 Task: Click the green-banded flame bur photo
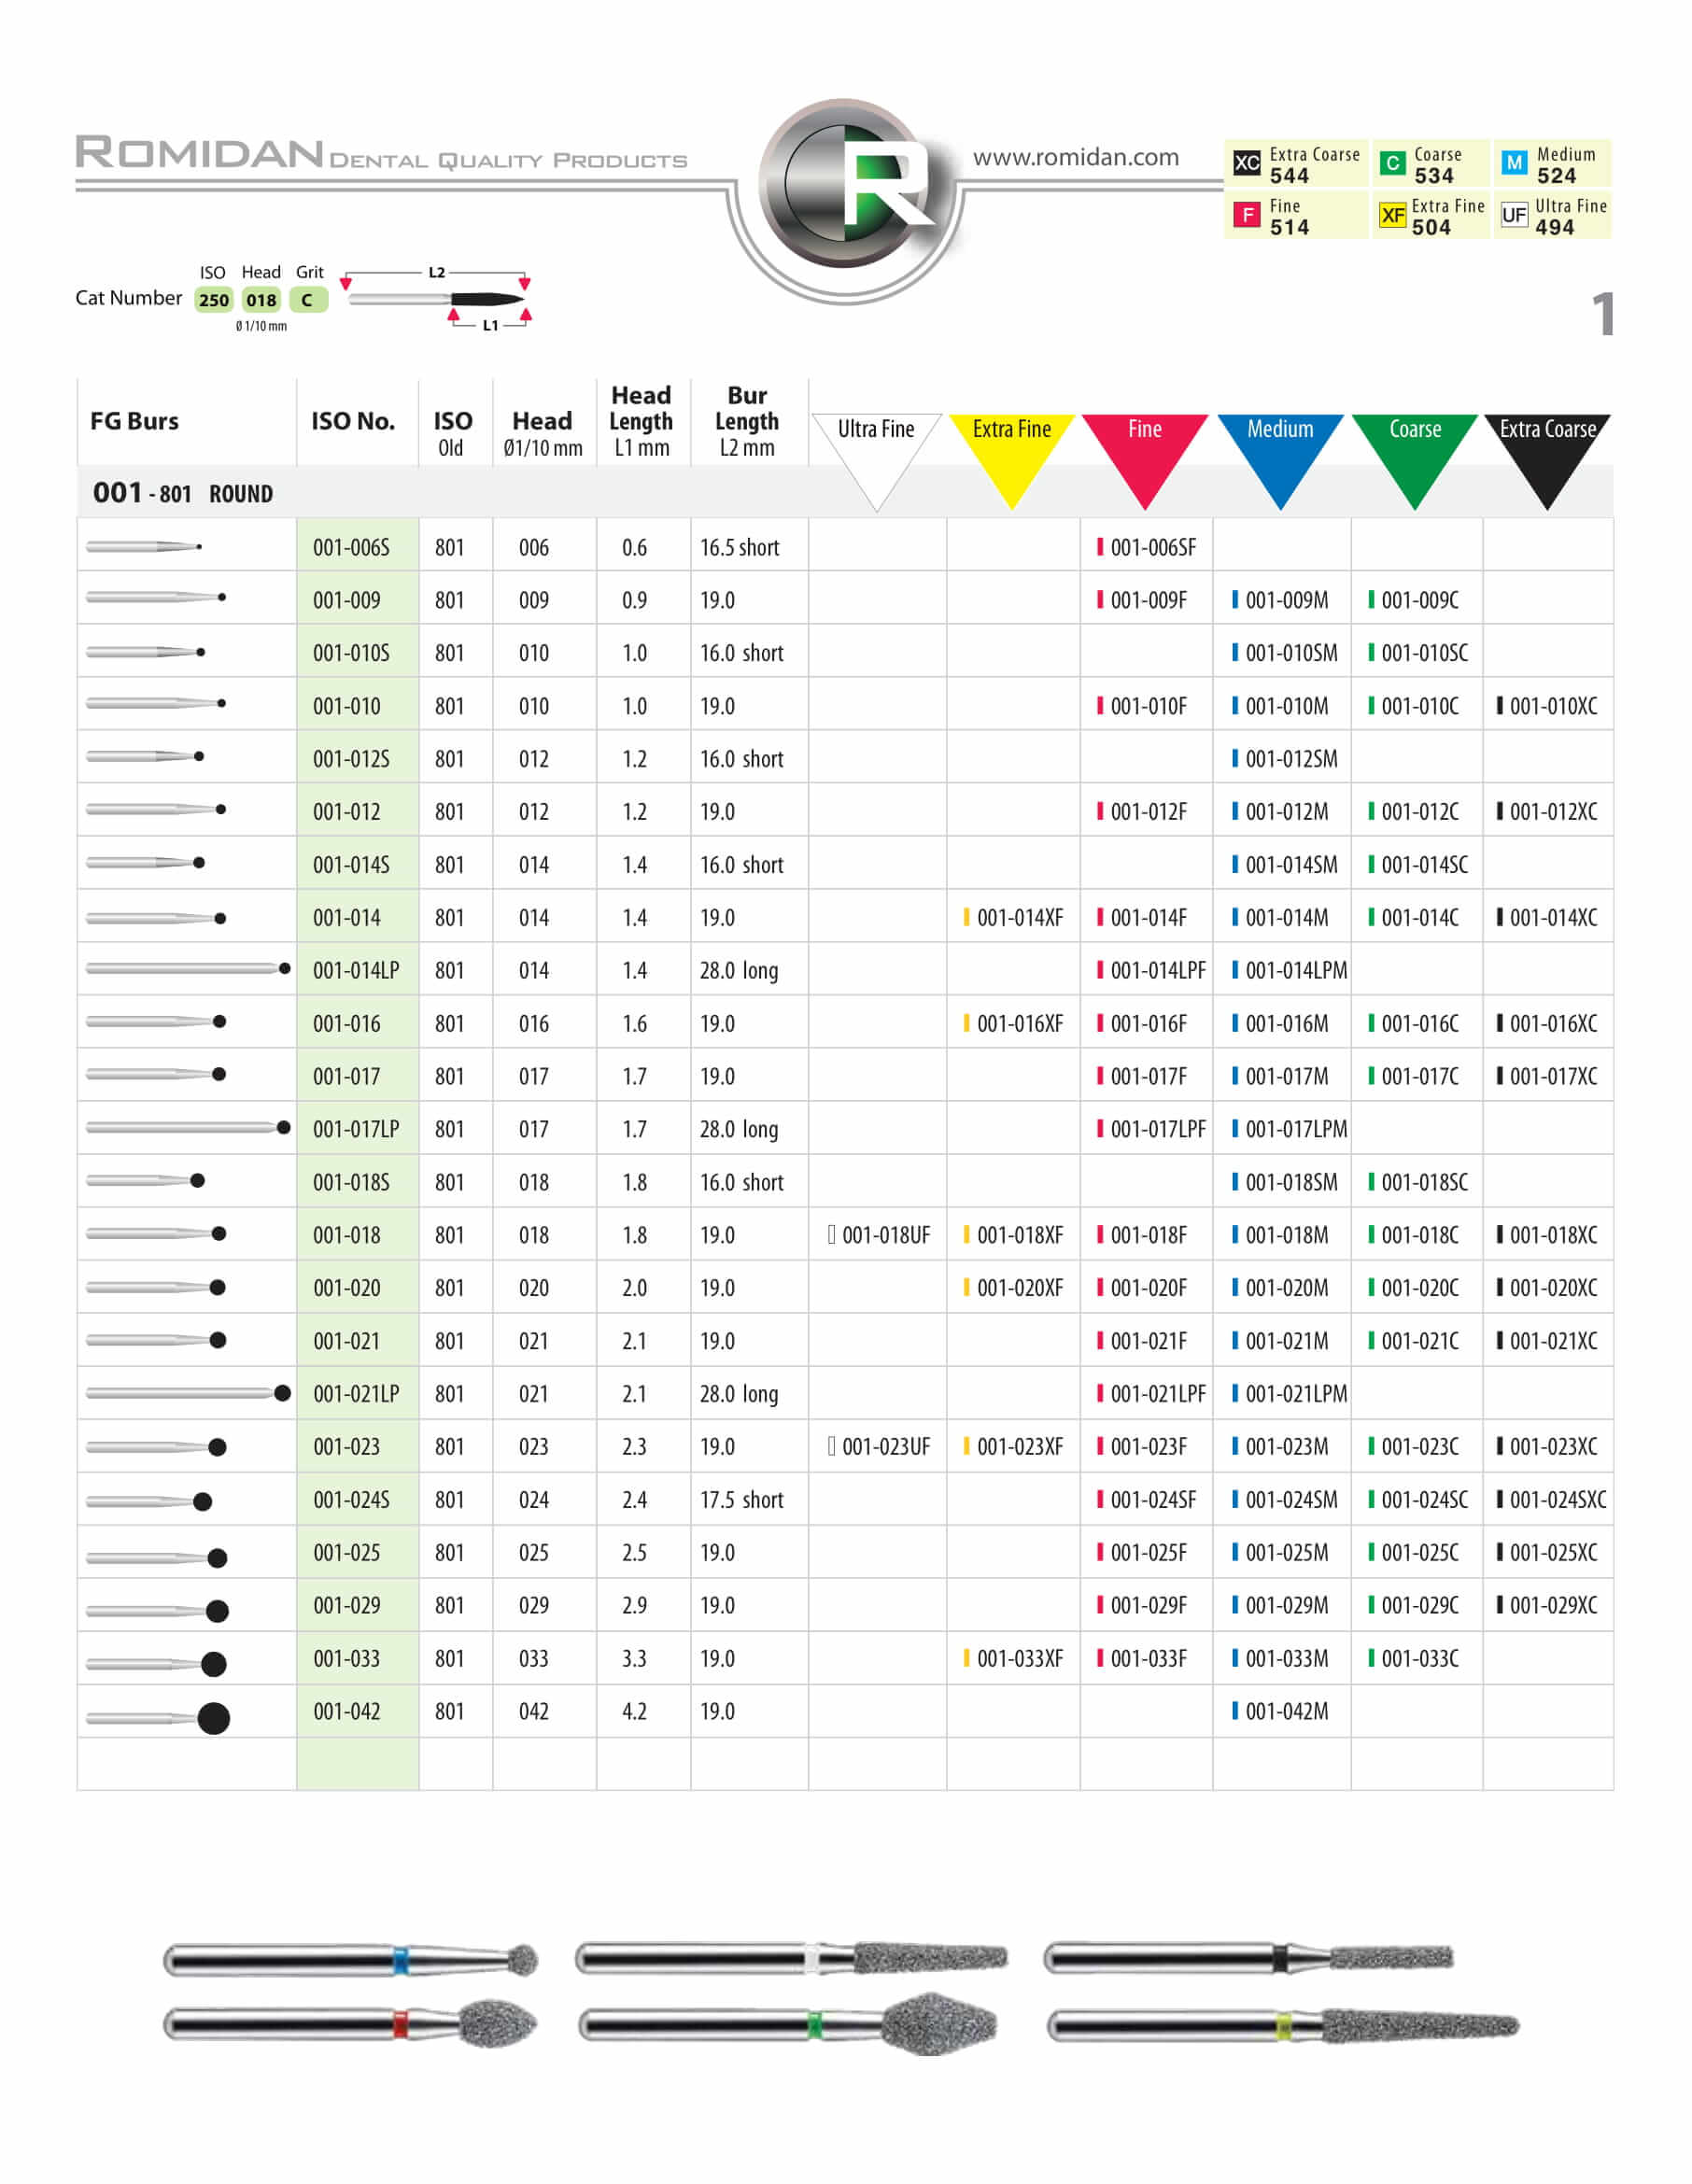point(788,2025)
